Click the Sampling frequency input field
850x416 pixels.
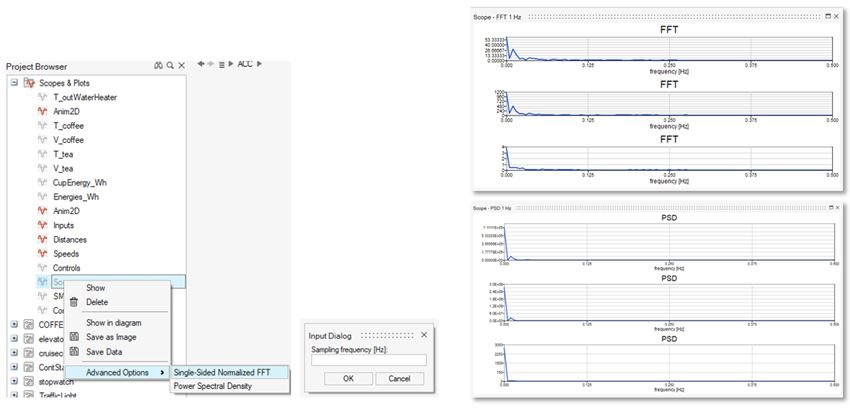coord(368,360)
